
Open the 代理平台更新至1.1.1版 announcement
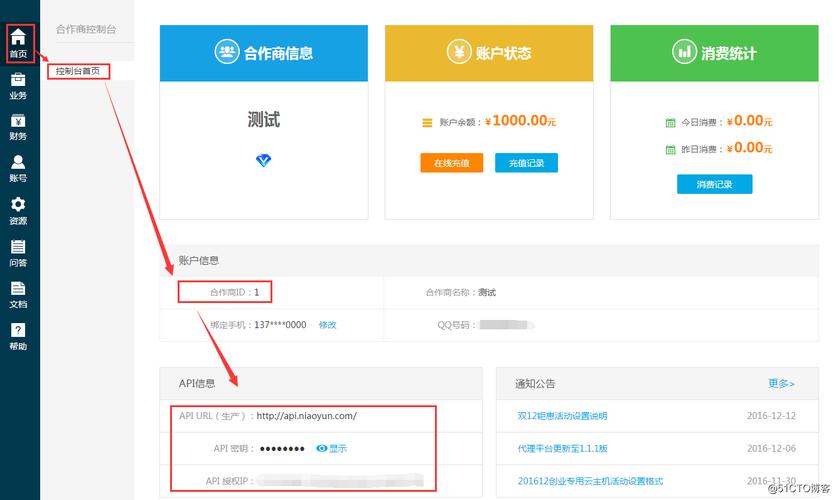pyautogui.click(x=562, y=448)
